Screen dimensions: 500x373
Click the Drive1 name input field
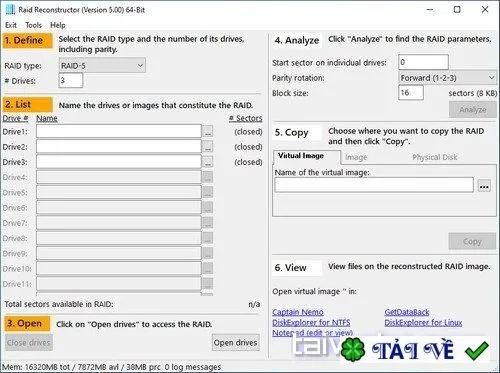coord(119,131)
